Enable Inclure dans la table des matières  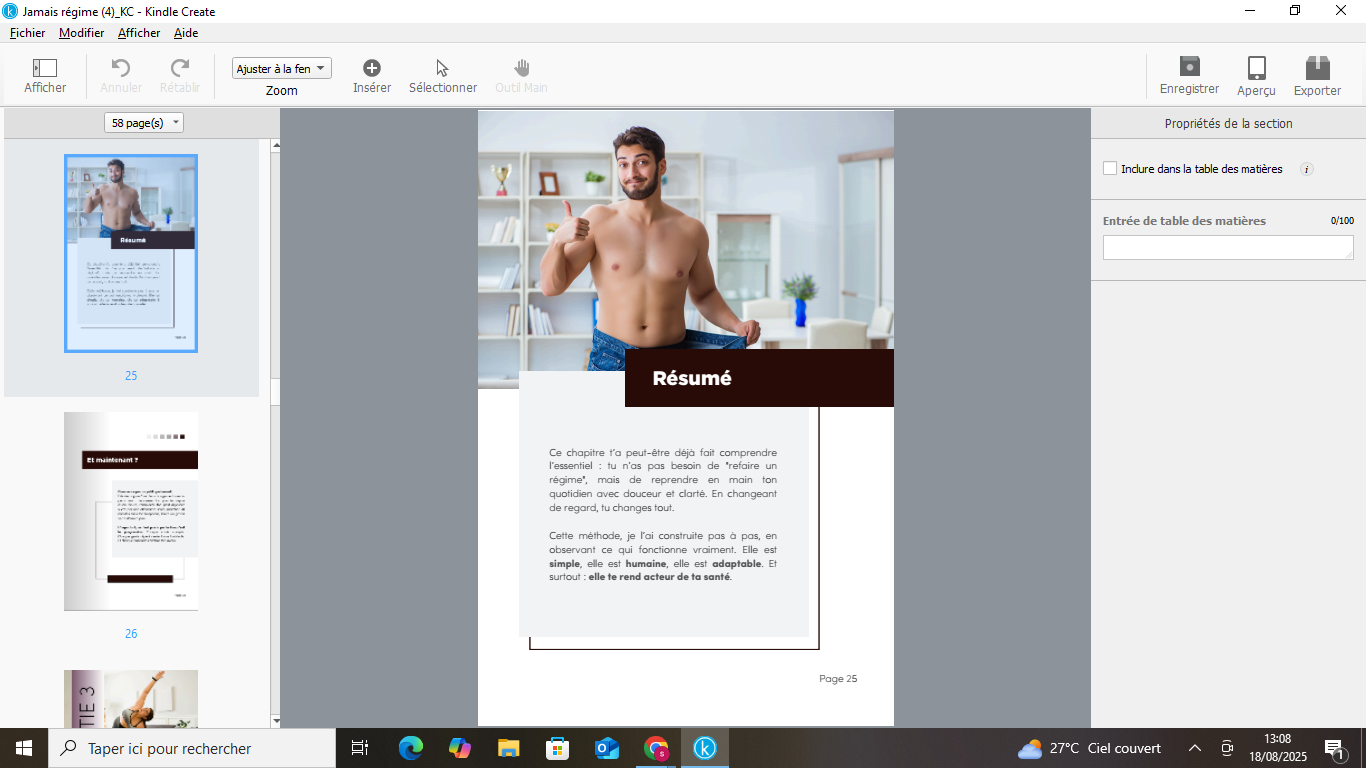[1110, 169]
